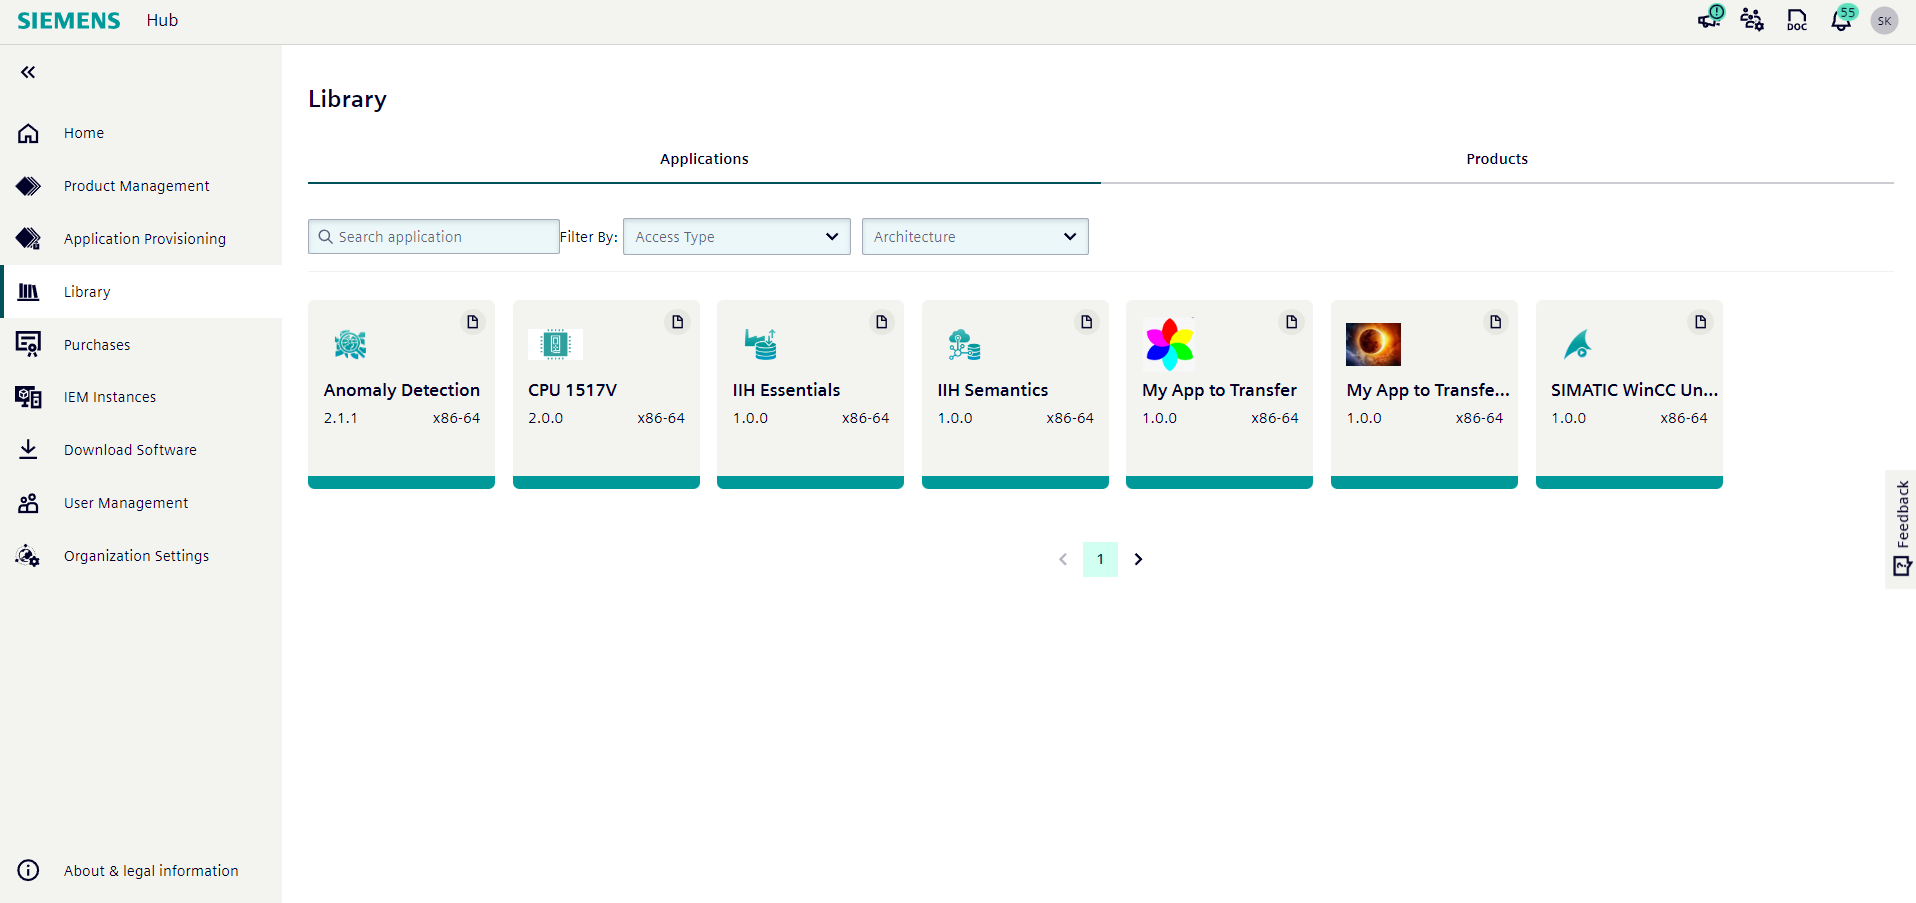Open the SK user profile avatar
This screenshot has width=1916, height=903.
tap(1884, 21)
